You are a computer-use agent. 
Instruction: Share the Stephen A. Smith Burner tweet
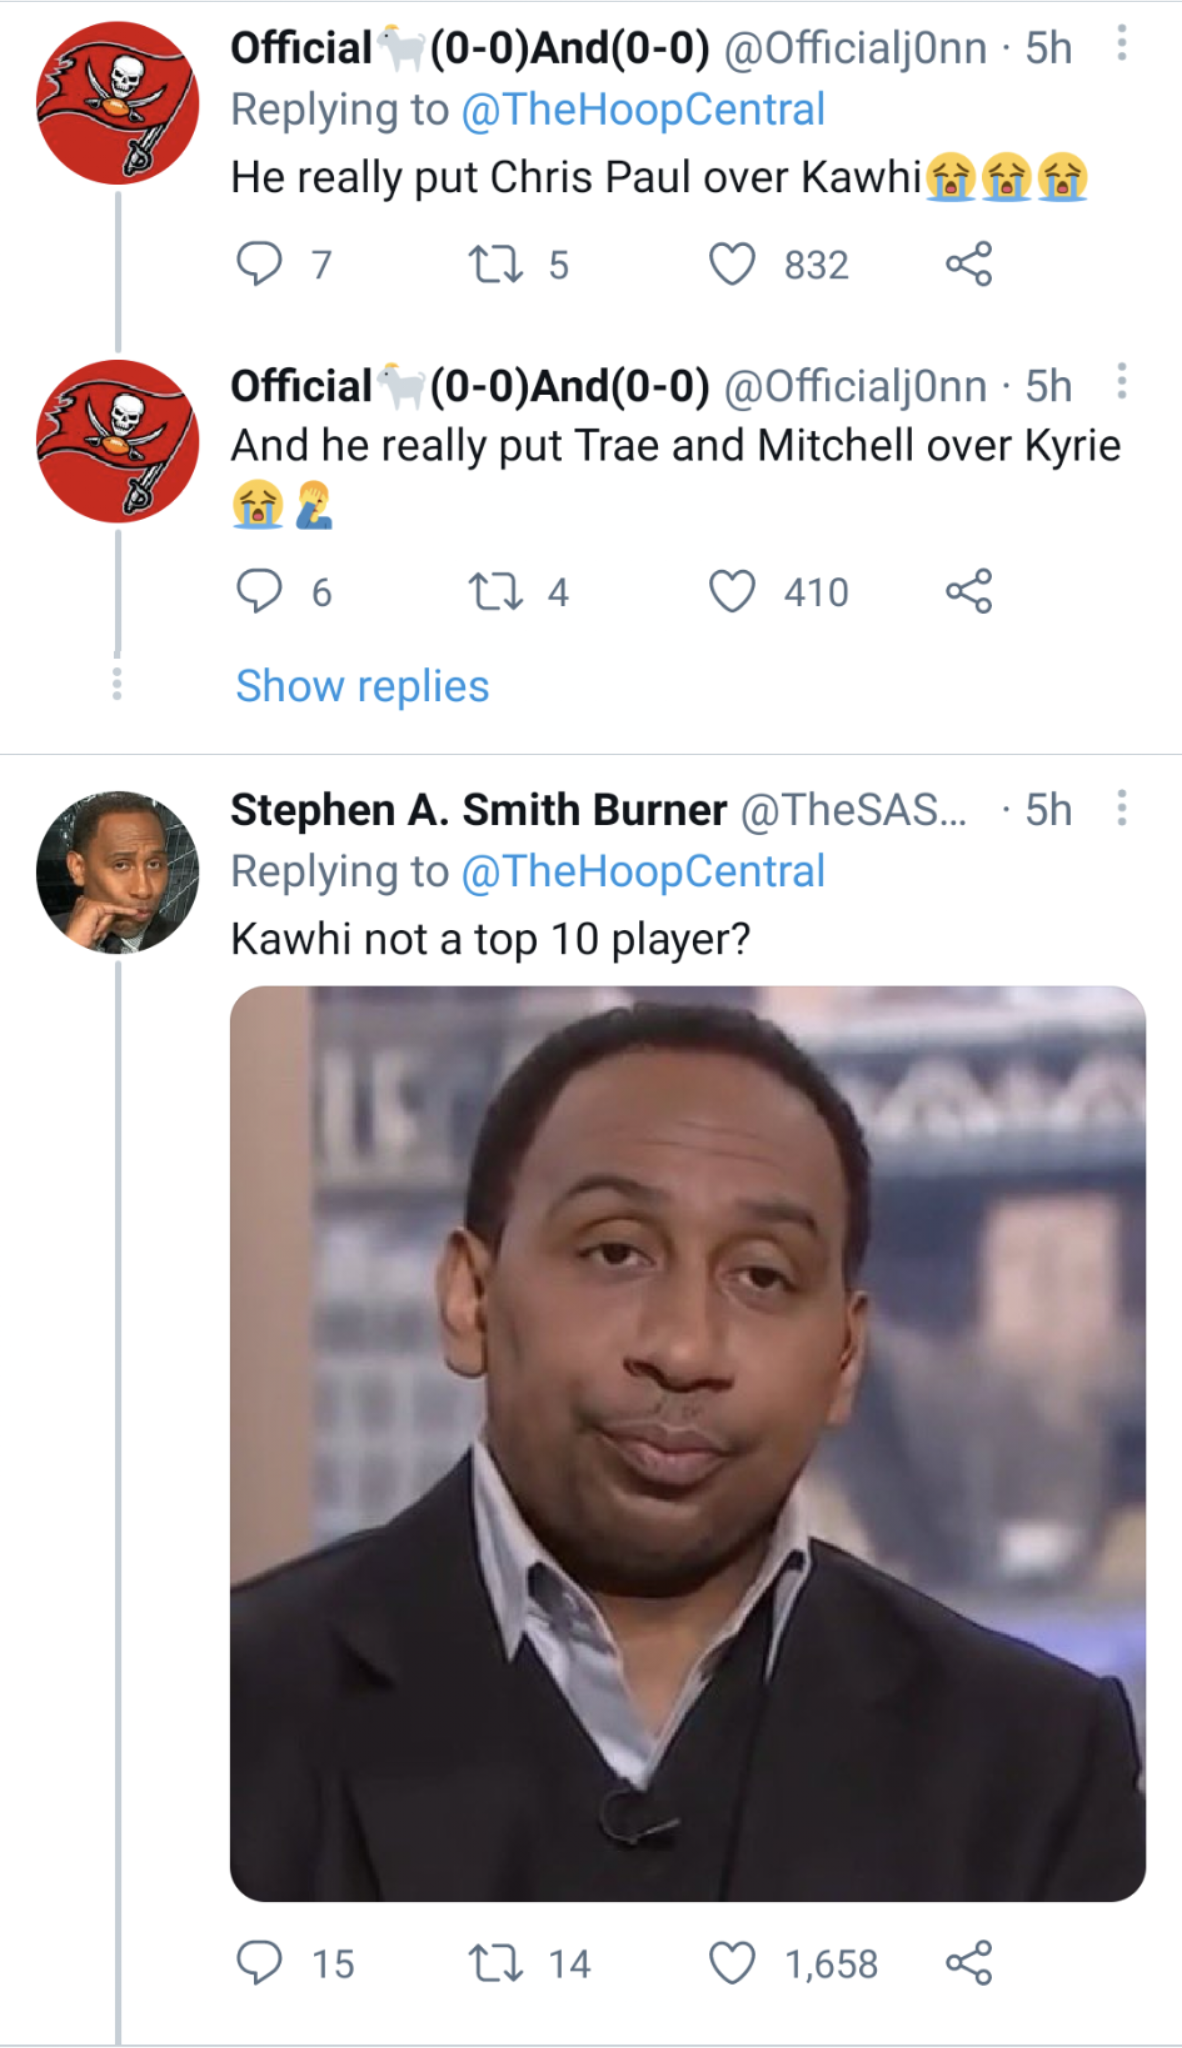pyautogui.click(x=968, y=1963)
